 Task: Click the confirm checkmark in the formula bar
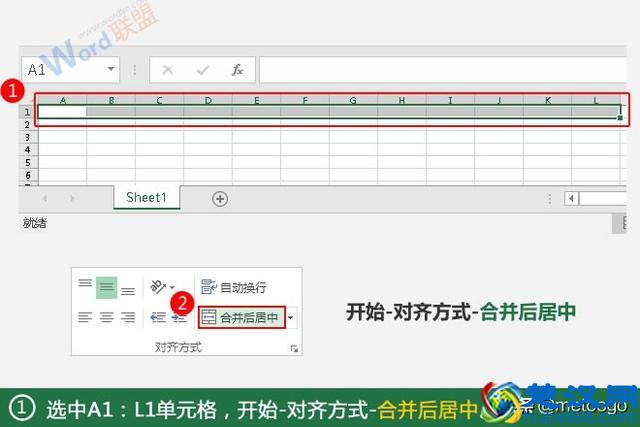[x=202, y=70]
